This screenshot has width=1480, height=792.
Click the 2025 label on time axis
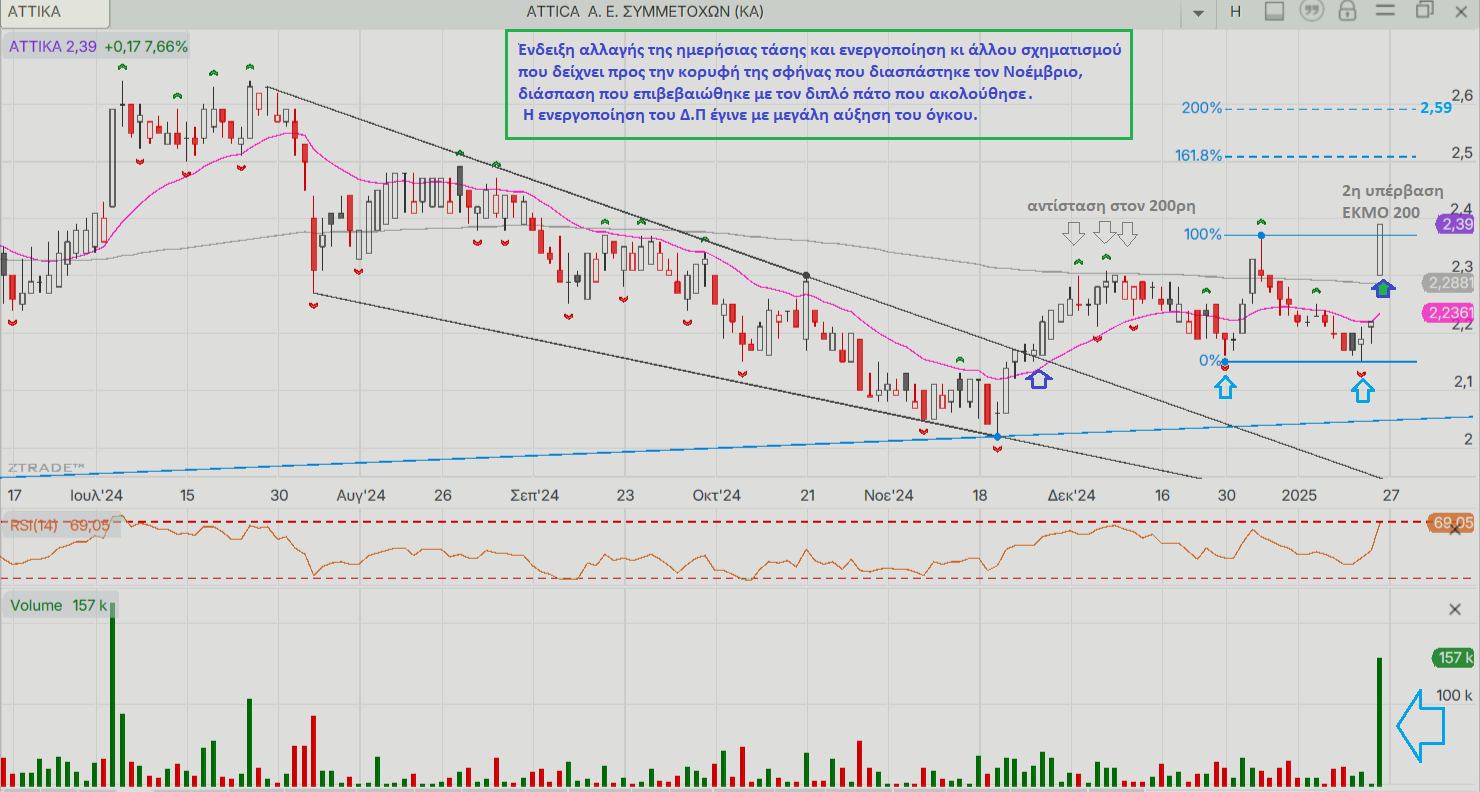[x=1299, y=495]
